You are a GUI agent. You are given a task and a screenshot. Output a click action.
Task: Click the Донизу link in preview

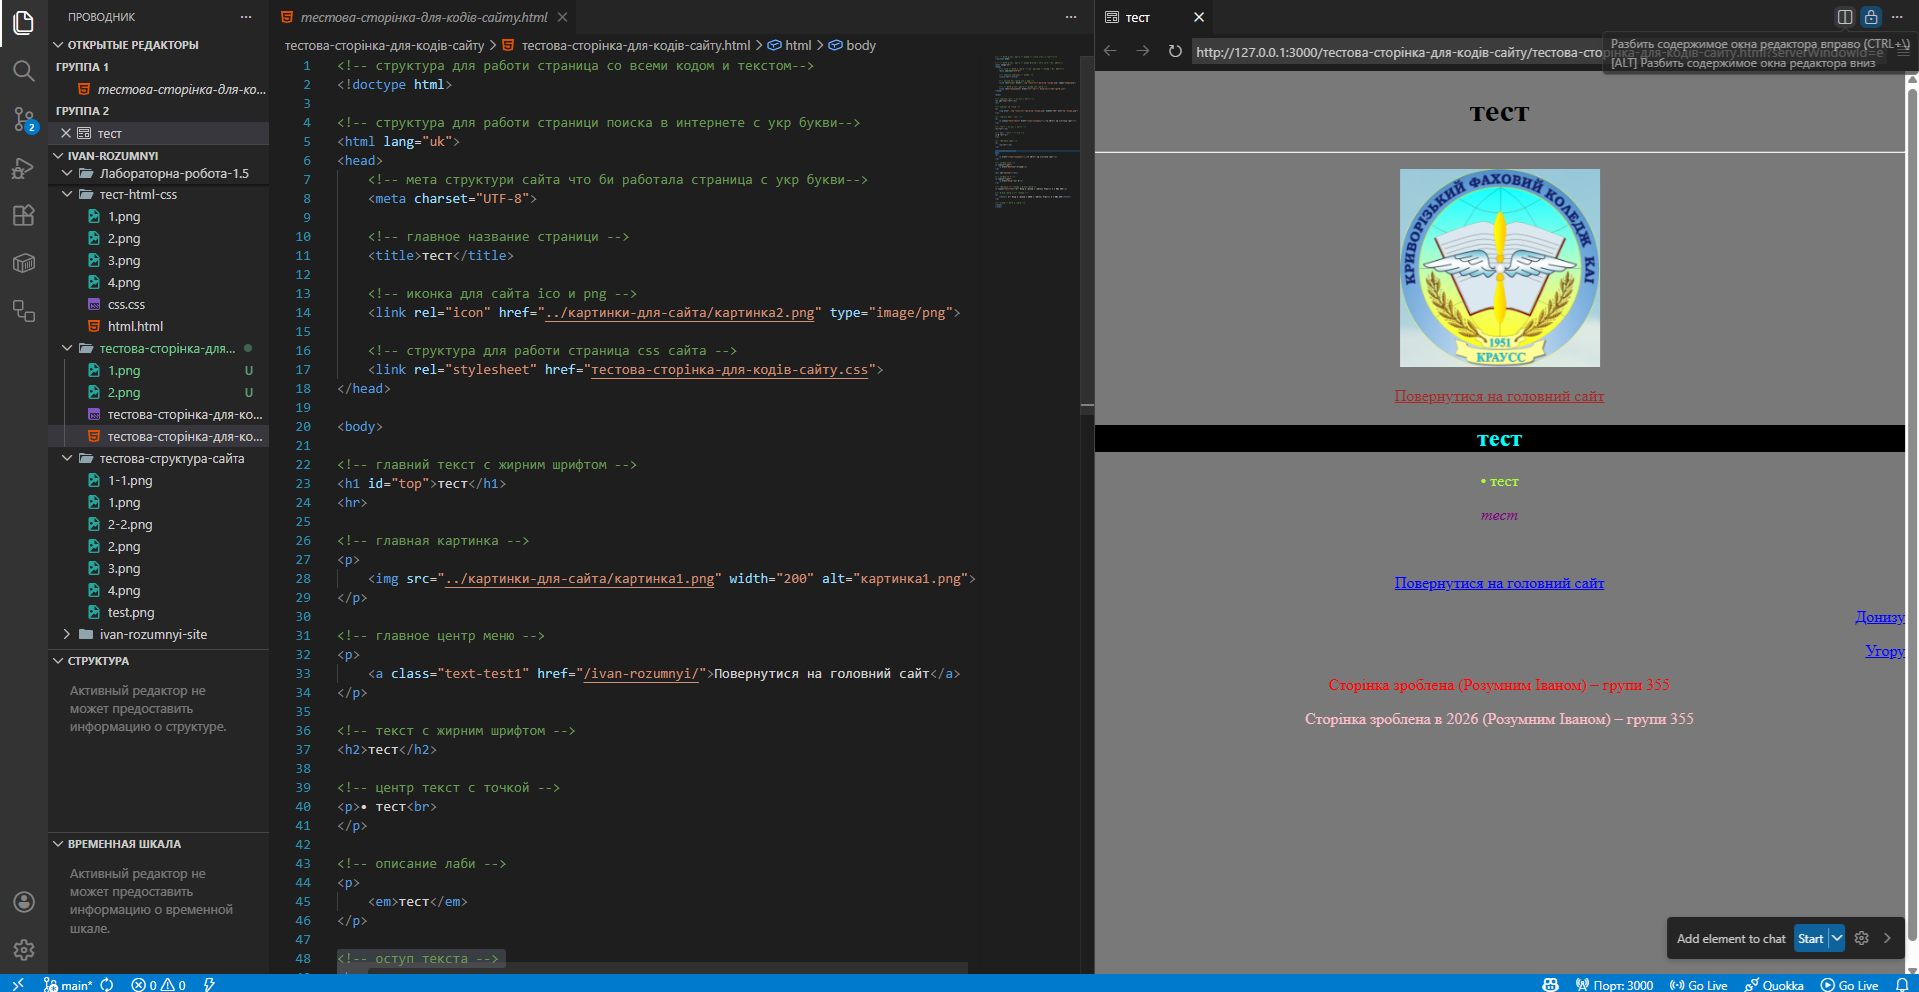[x=1879, y=617]
